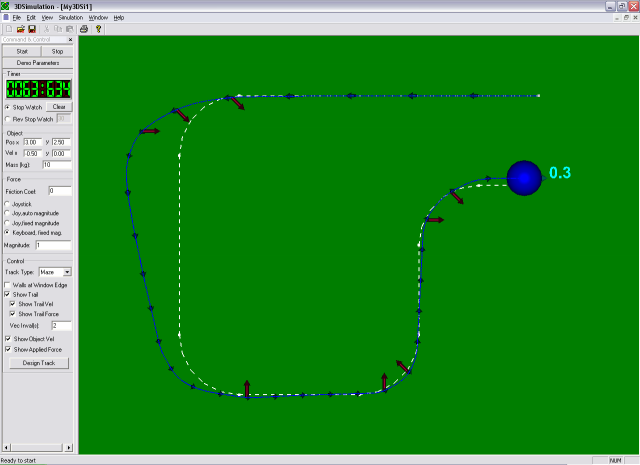Open the Edit menu
Screen dimensions: 640x465
[x=31, y=18]
